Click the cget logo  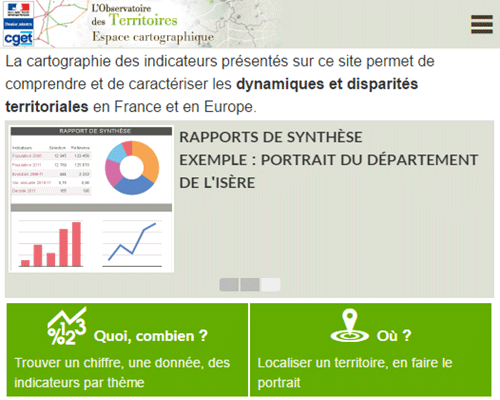pyautogui.click(x=18, y=39)
